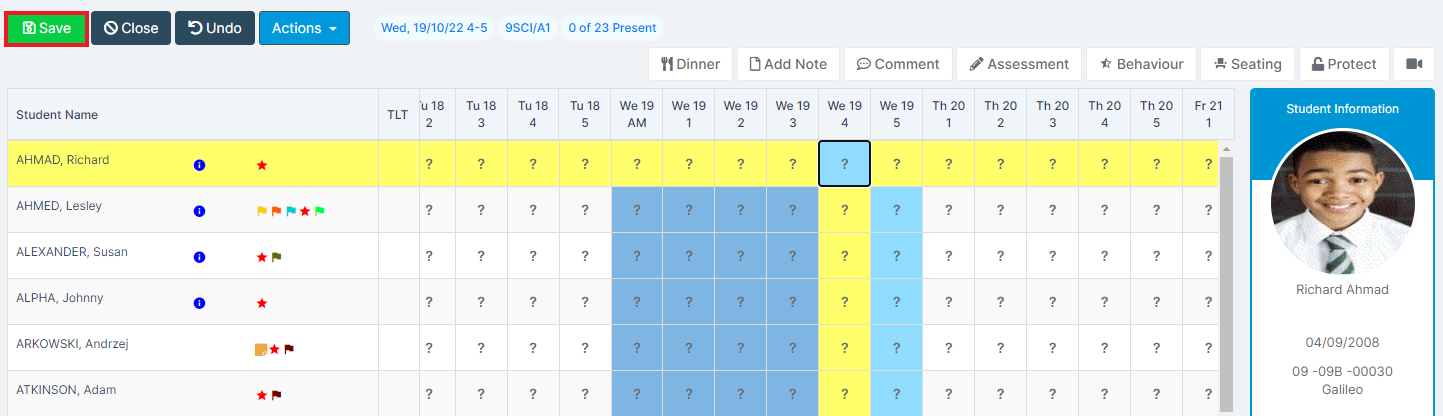Click the blue info icon for AHMAD, Richard
1443x416 pixels.
click(x=199, y=165)
